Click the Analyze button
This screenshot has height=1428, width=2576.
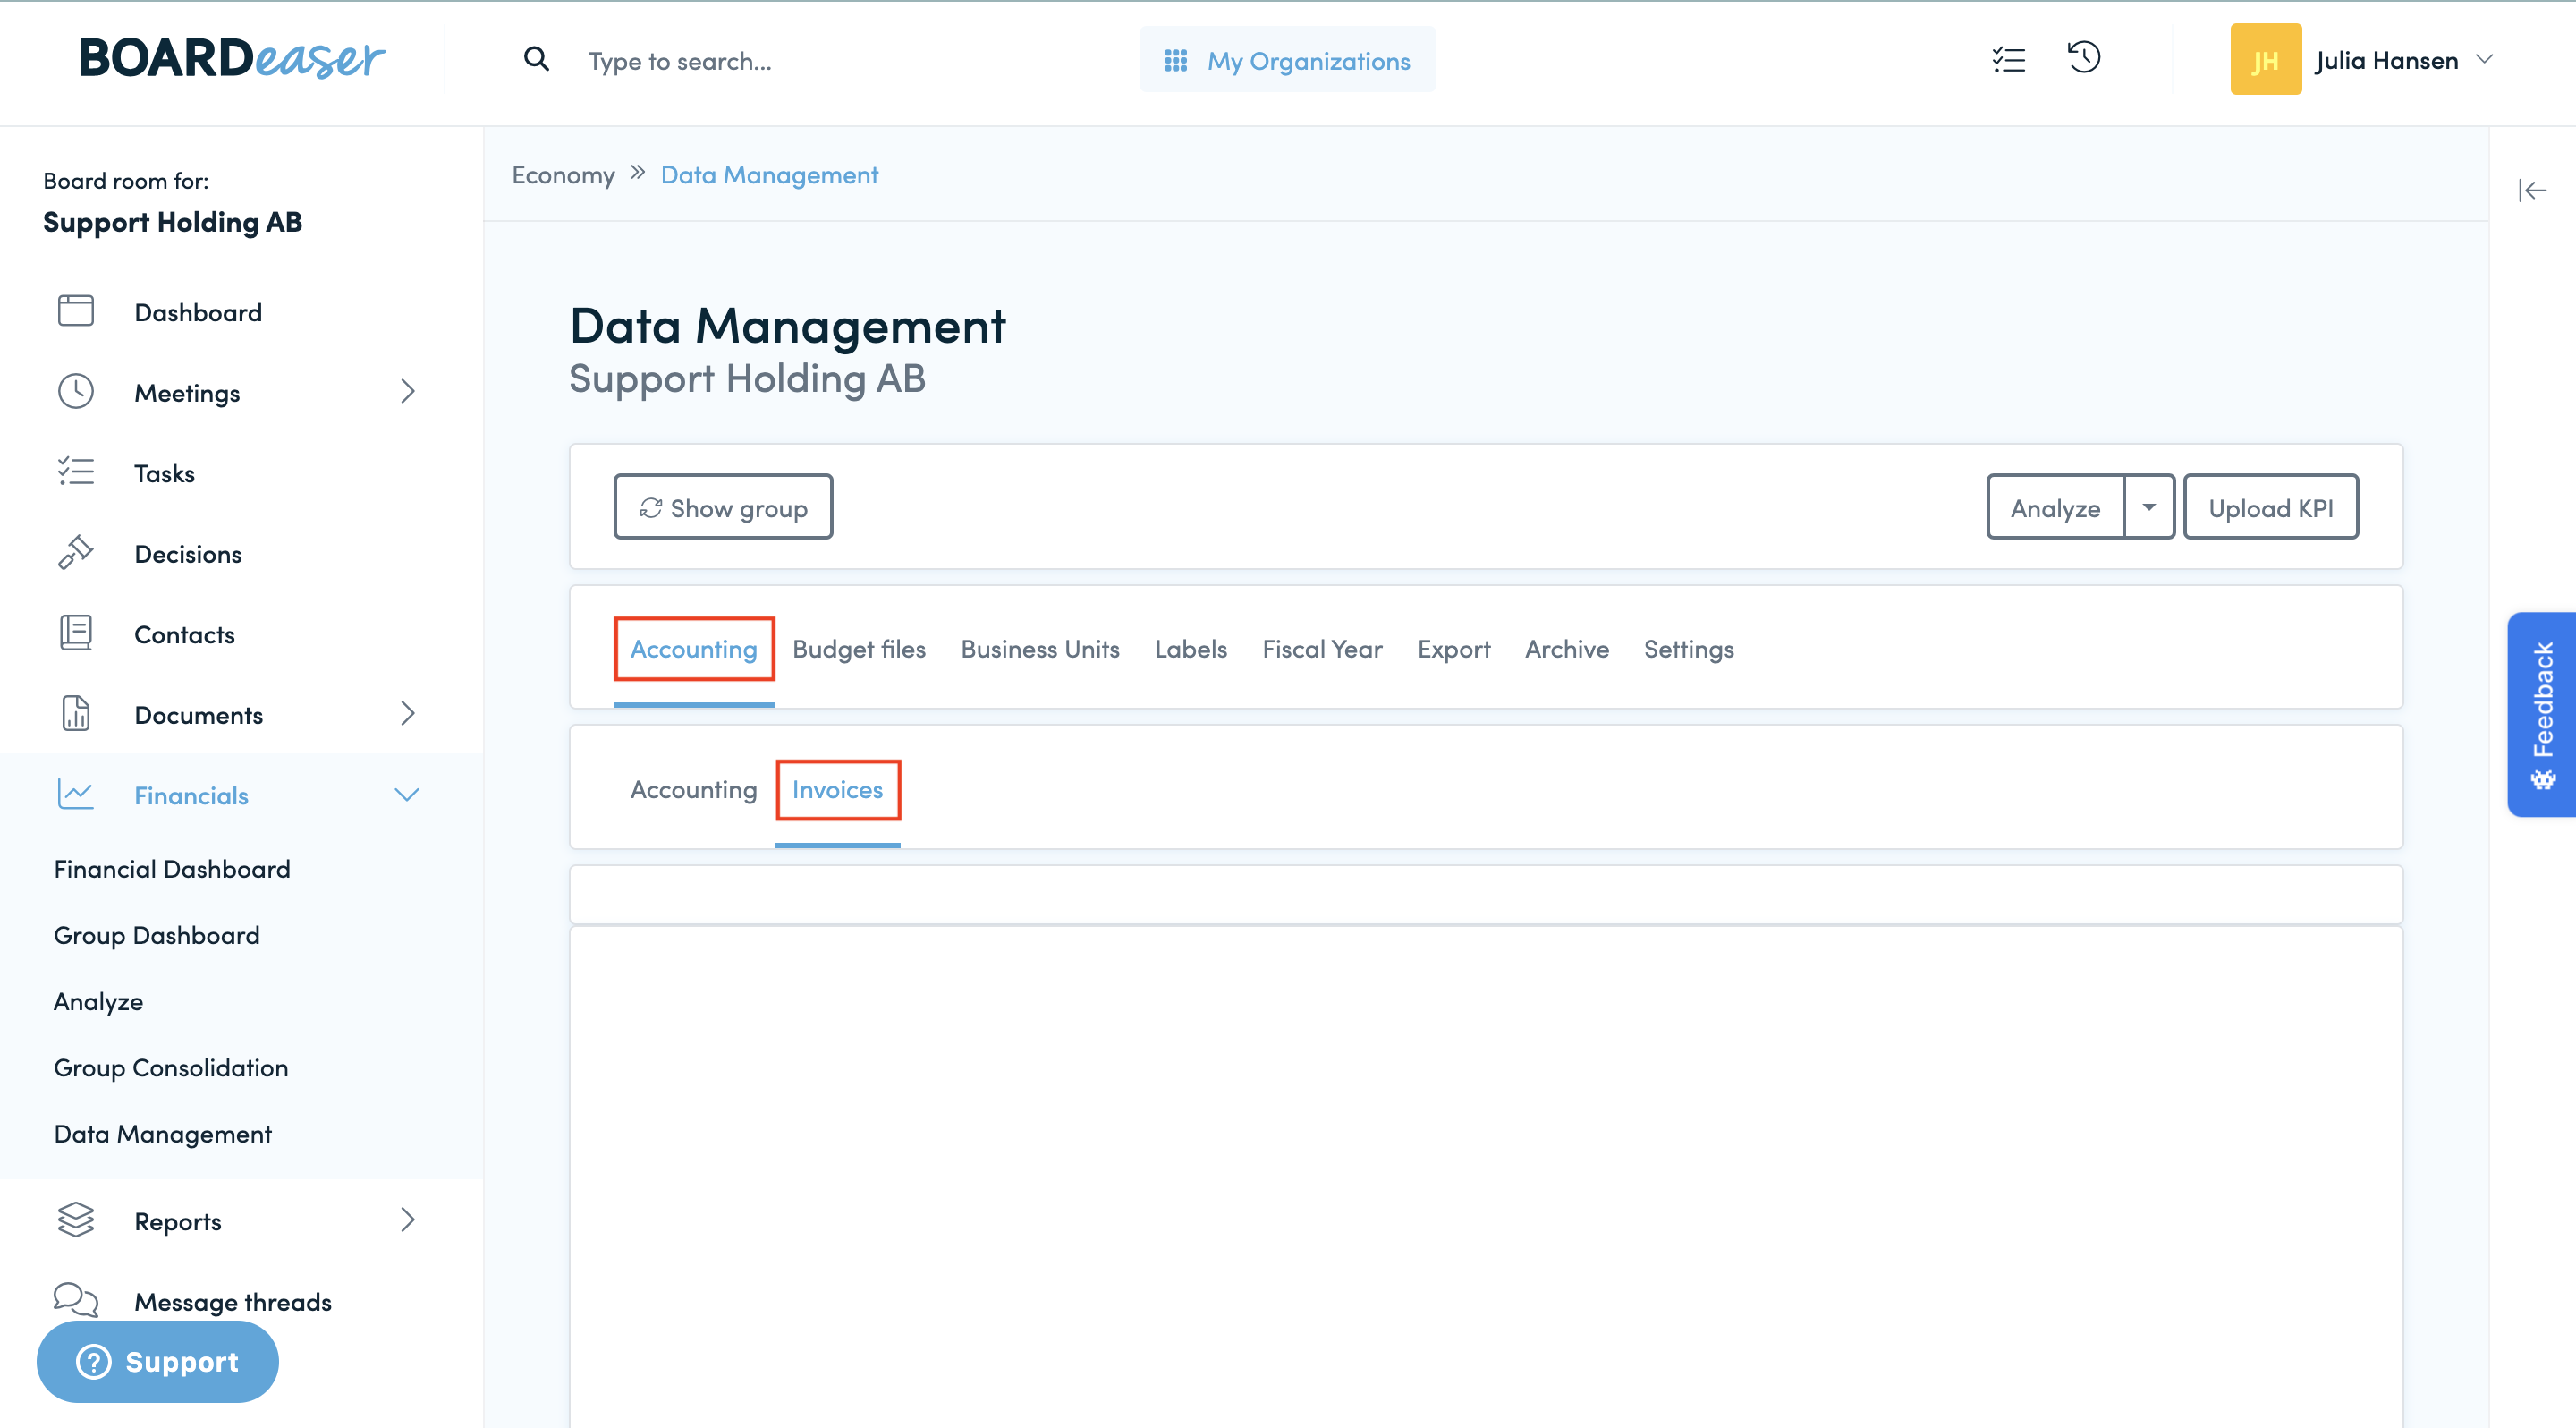[2055, 507]
